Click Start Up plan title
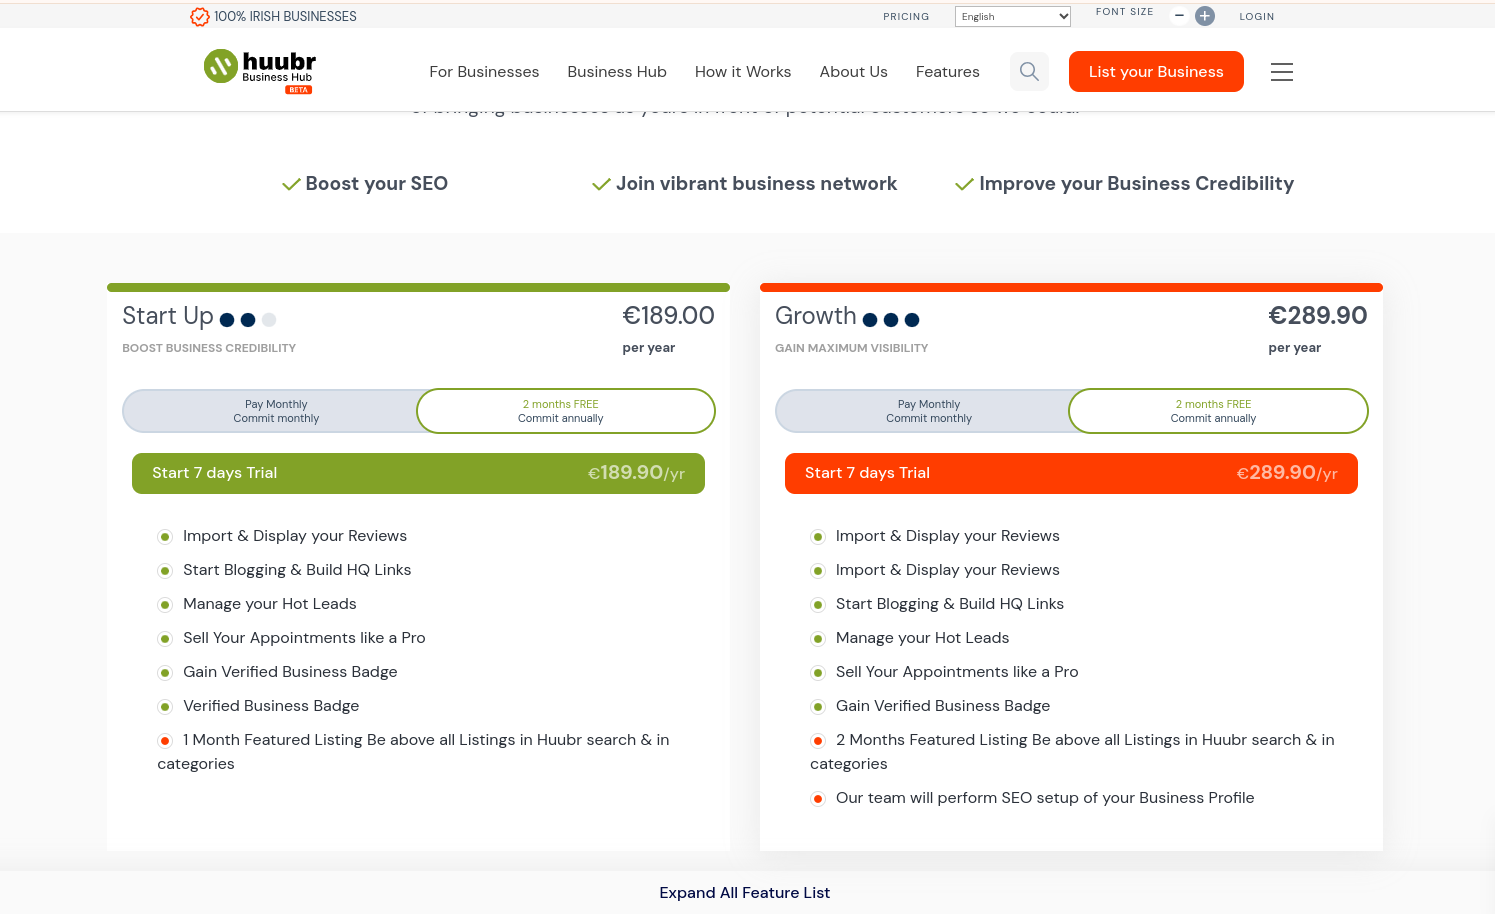Screen dimensions: 1495x914 tap(168, 316)
